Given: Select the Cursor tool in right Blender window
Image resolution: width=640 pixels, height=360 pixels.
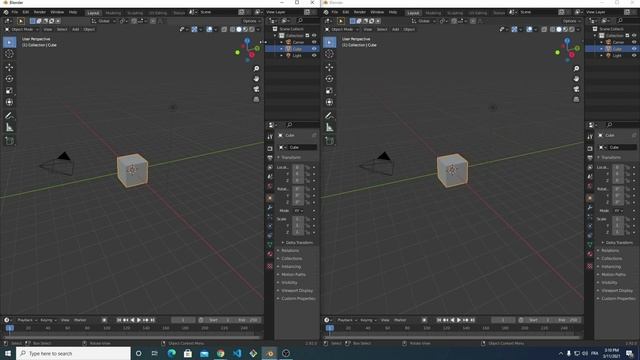Looking at the screenshot, I should [x=329, y=53].
